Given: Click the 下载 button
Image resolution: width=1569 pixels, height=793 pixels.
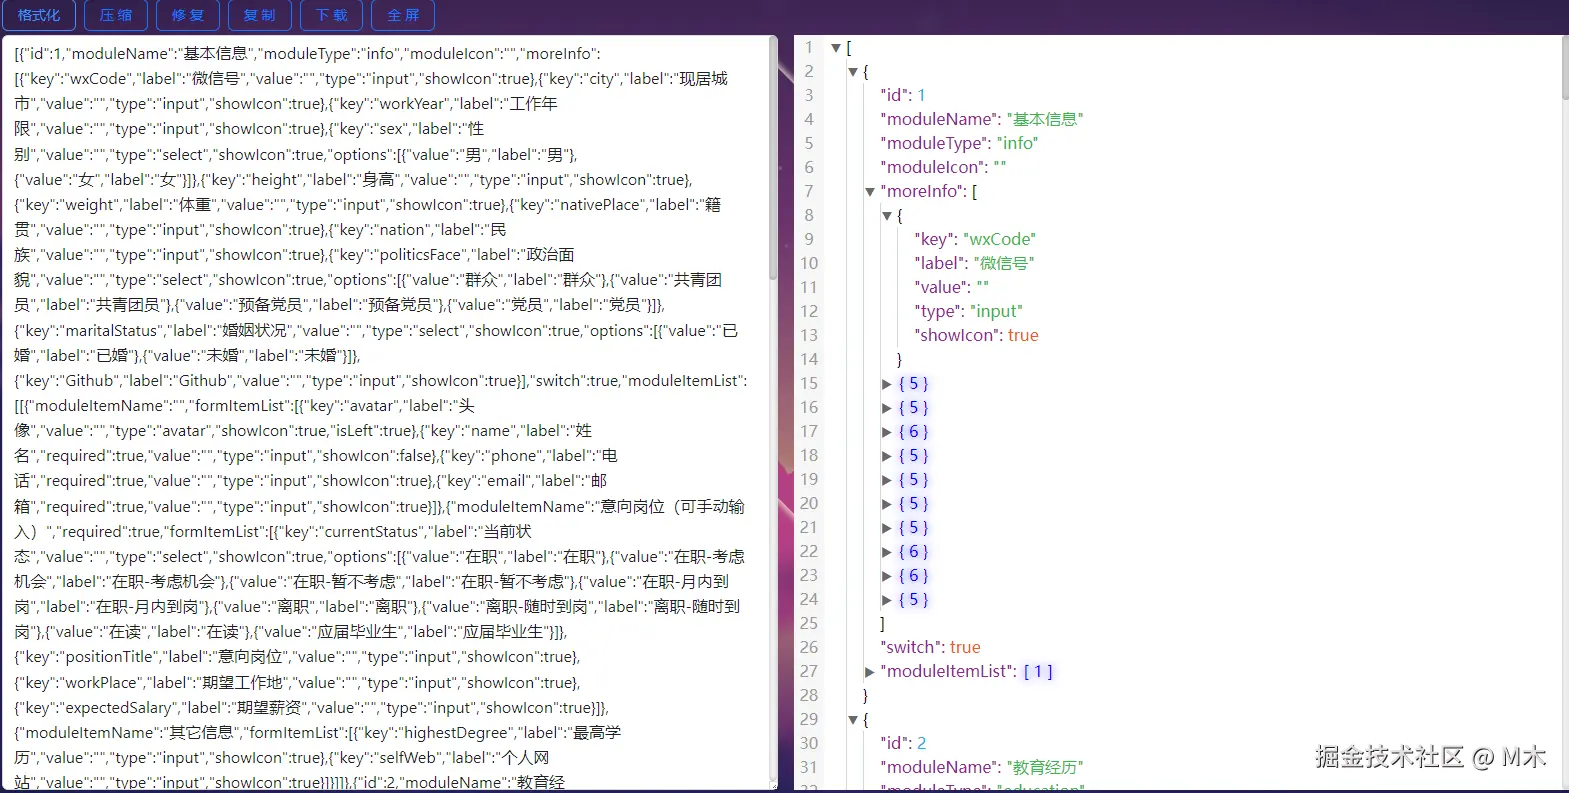Looking at the screenshot, I should coord(332,15).
